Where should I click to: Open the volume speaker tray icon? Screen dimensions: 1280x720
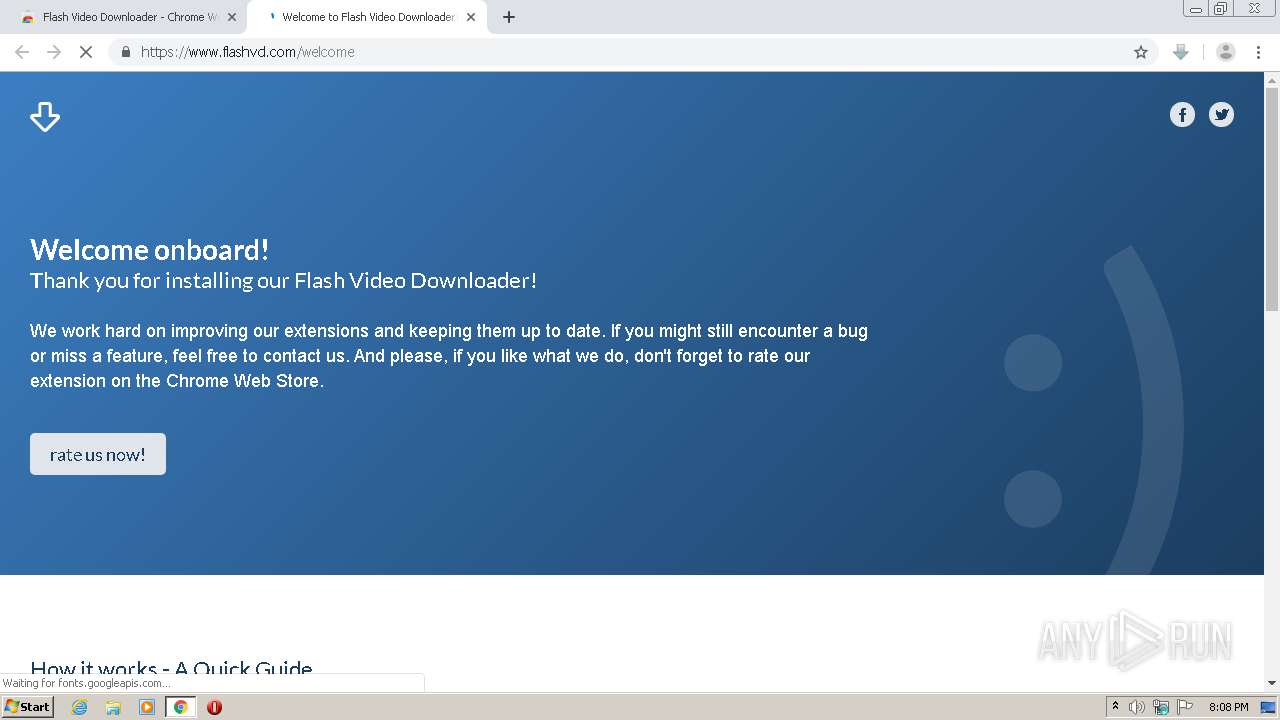pos(1137,707)
